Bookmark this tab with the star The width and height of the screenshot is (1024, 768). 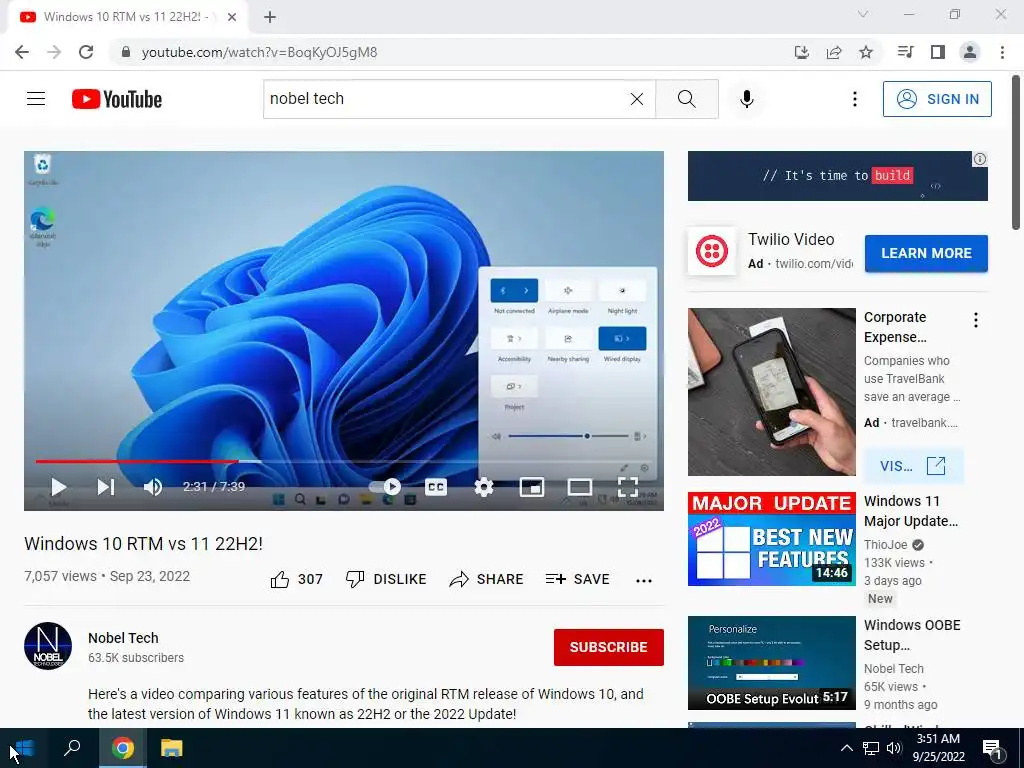coord(866,52)
